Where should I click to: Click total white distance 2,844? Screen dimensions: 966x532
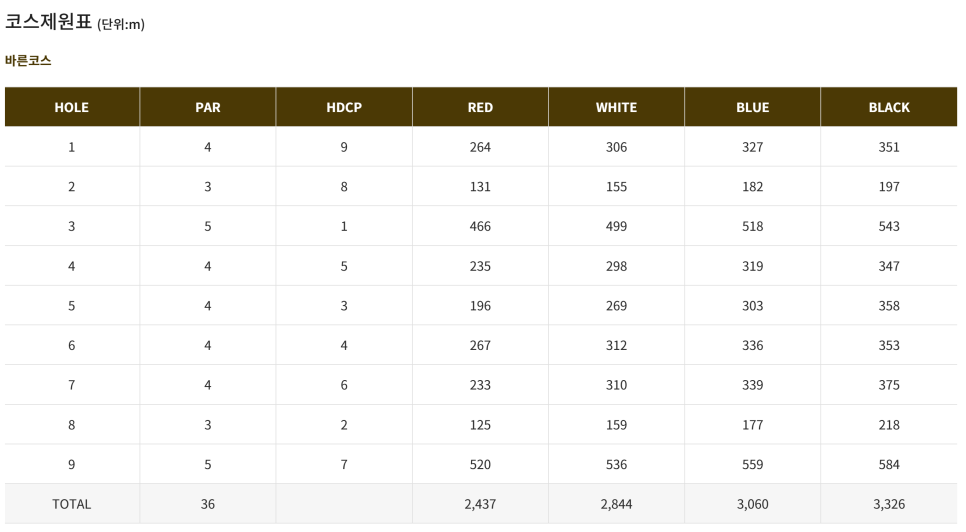pyautogui.click(x=616, y=504)
